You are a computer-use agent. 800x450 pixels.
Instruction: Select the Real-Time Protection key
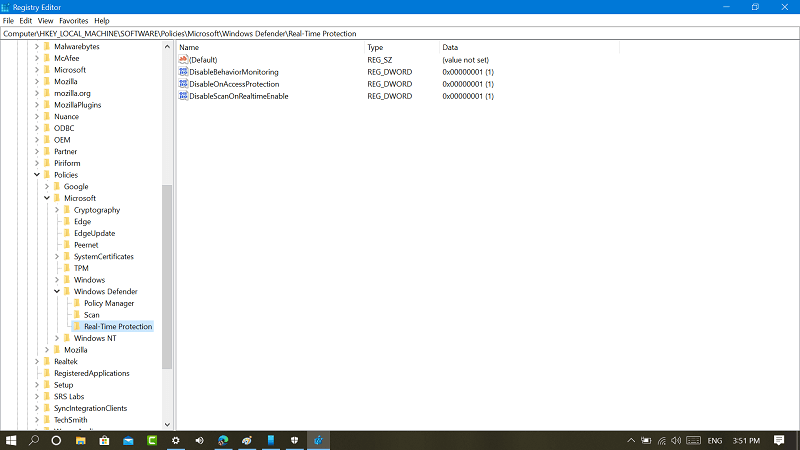118,327
